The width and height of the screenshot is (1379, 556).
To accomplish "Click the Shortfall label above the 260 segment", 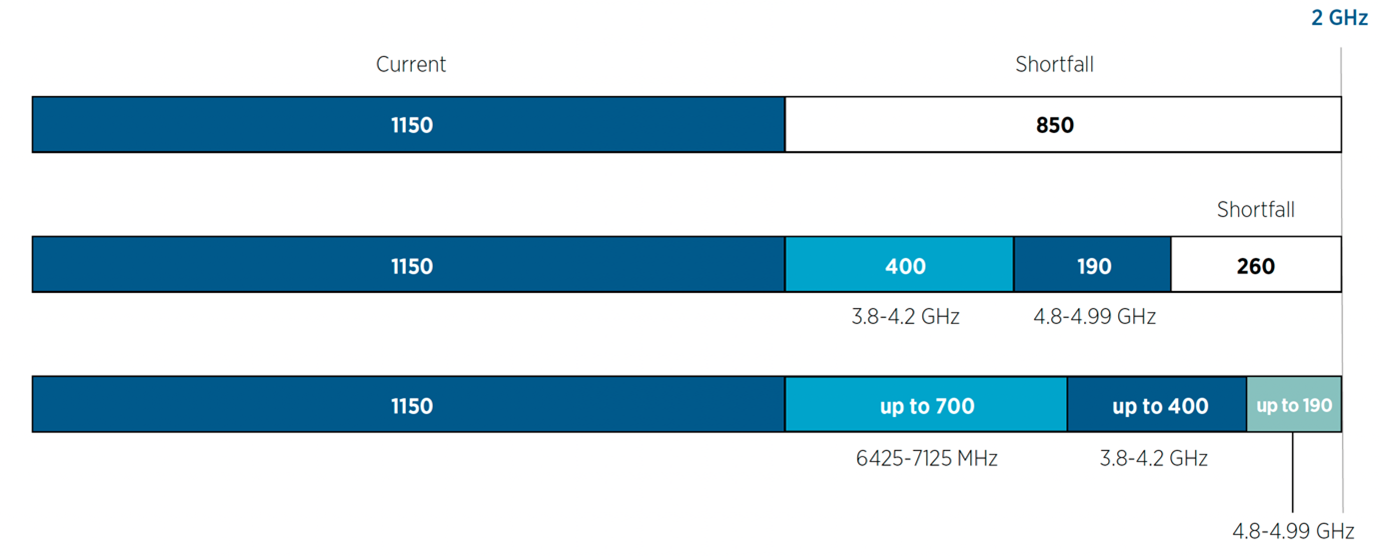I will [1255, 210].
